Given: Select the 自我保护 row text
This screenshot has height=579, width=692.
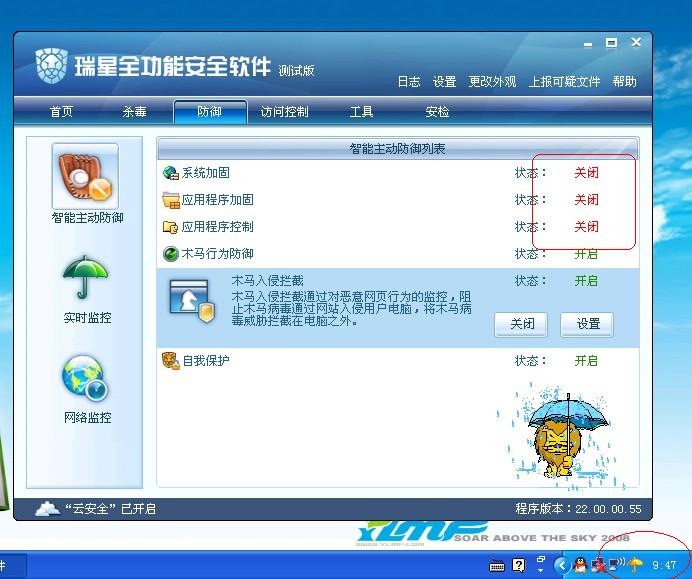Looking at the screenshot, I should [206, 361].
